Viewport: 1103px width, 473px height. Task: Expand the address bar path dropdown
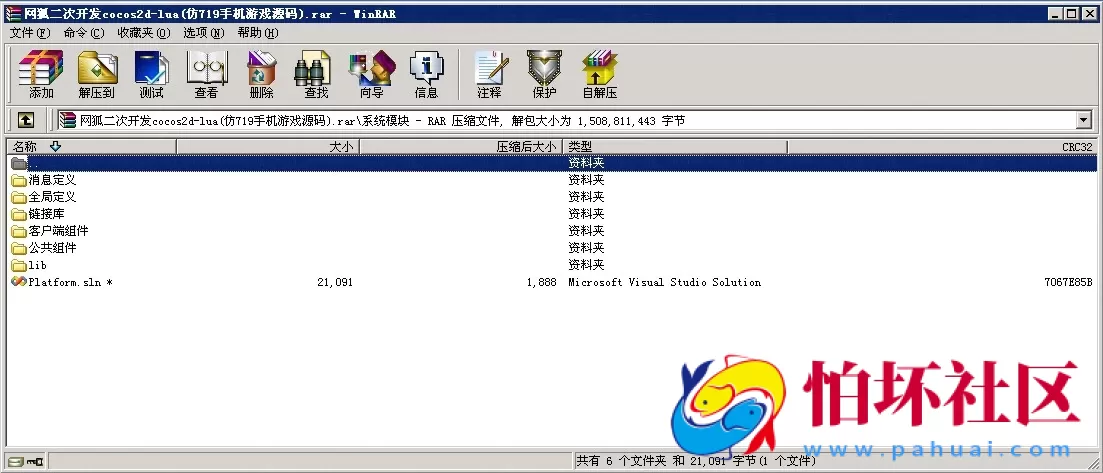(1083, 120)
